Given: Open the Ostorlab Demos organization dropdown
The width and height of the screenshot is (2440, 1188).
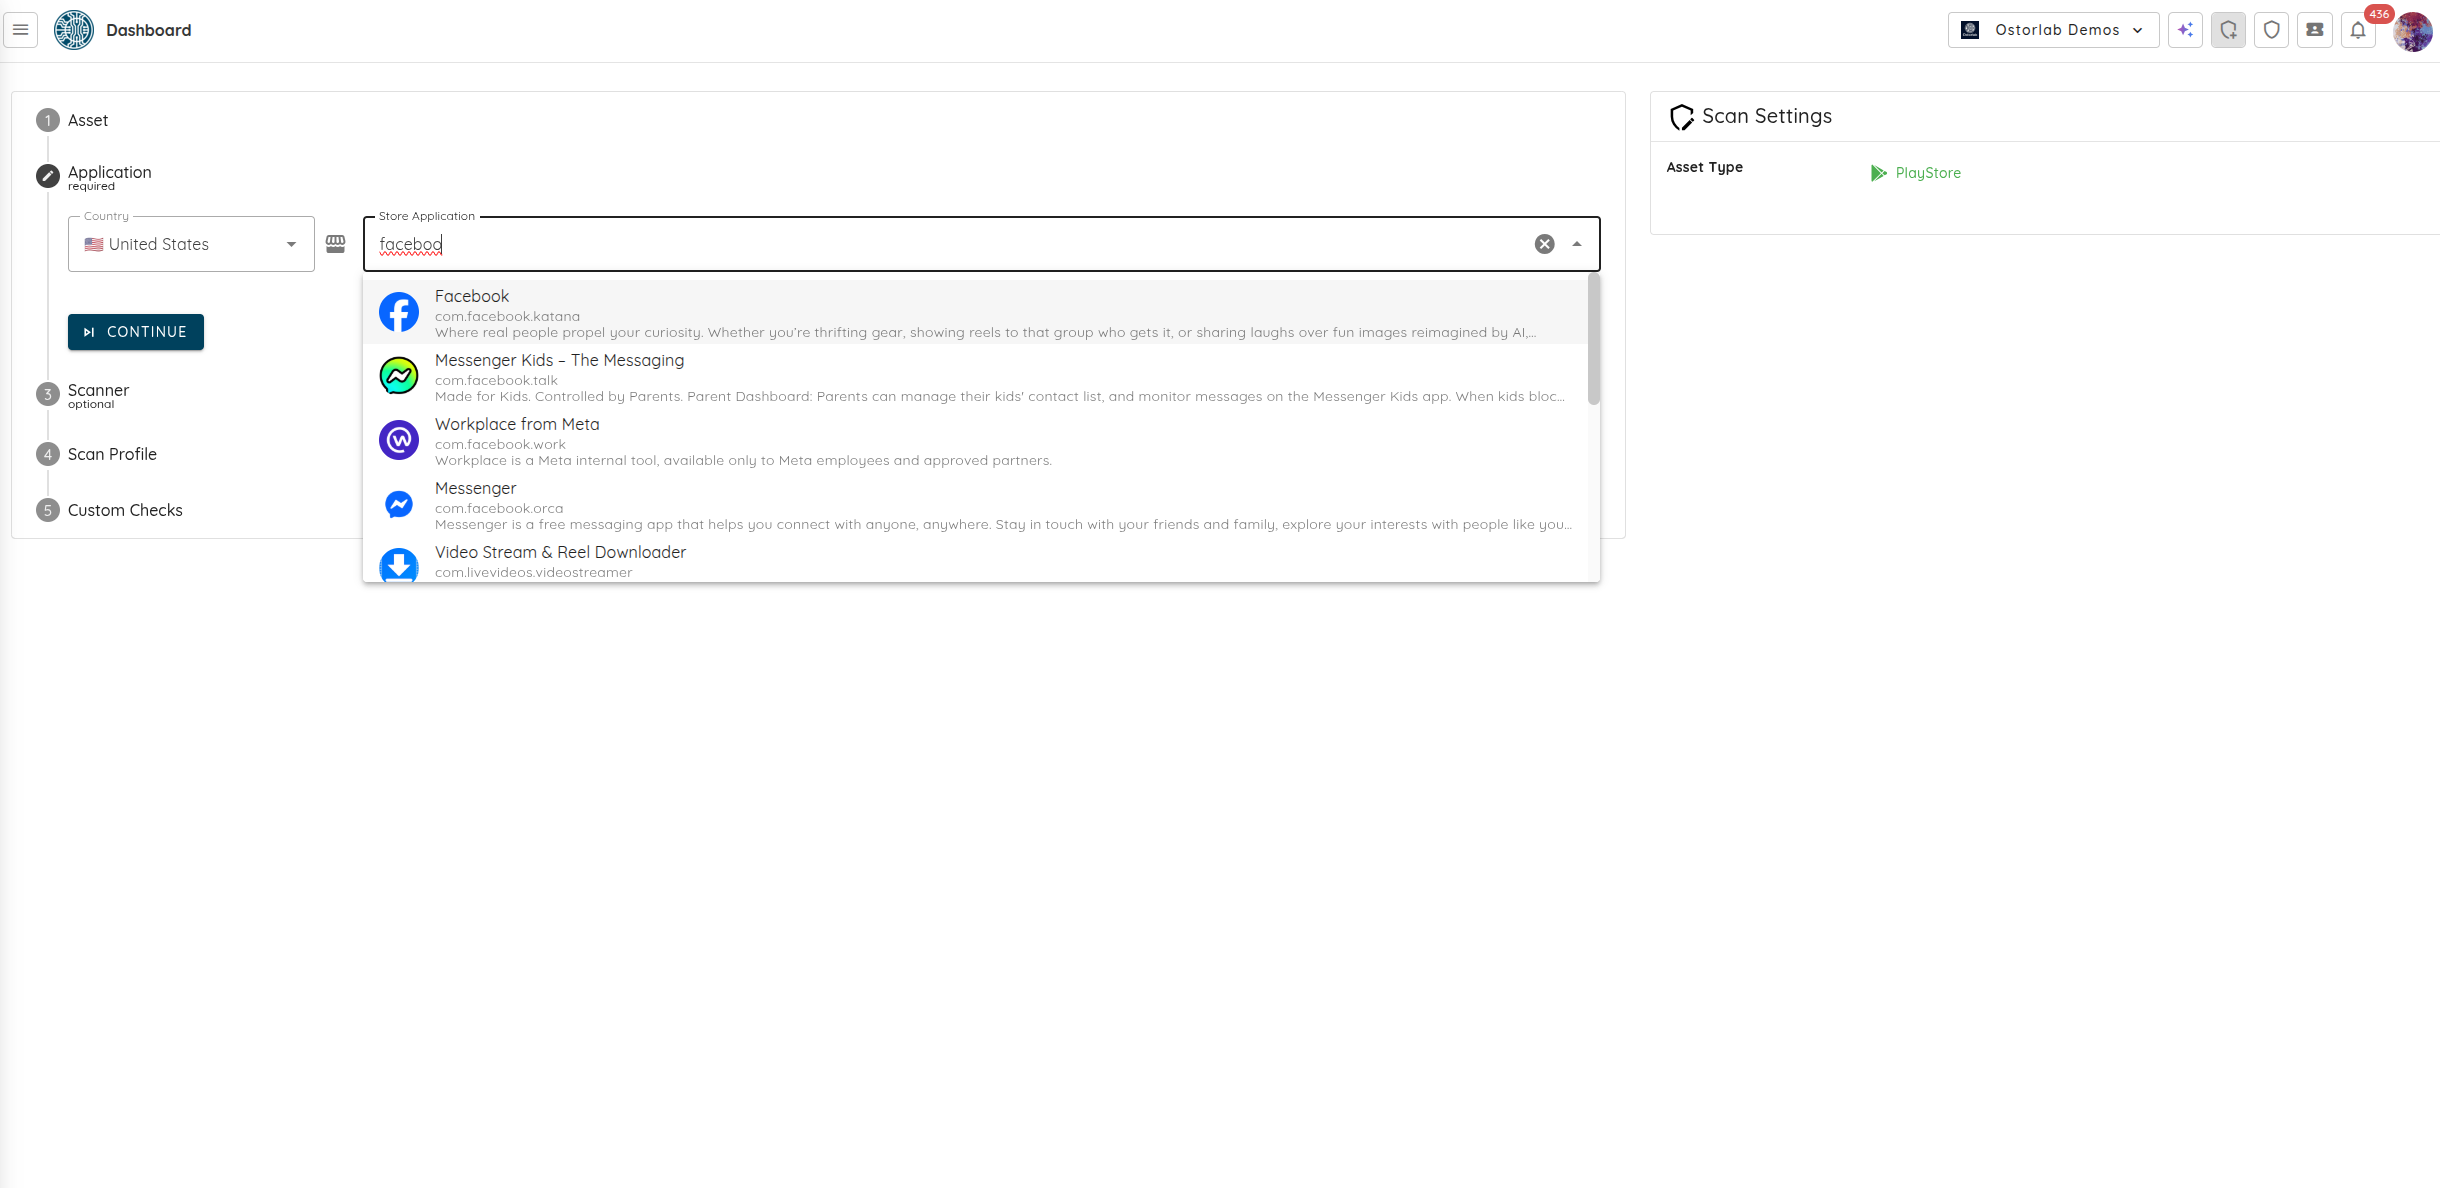Looking at the screenshot, I should [2052, 29].
